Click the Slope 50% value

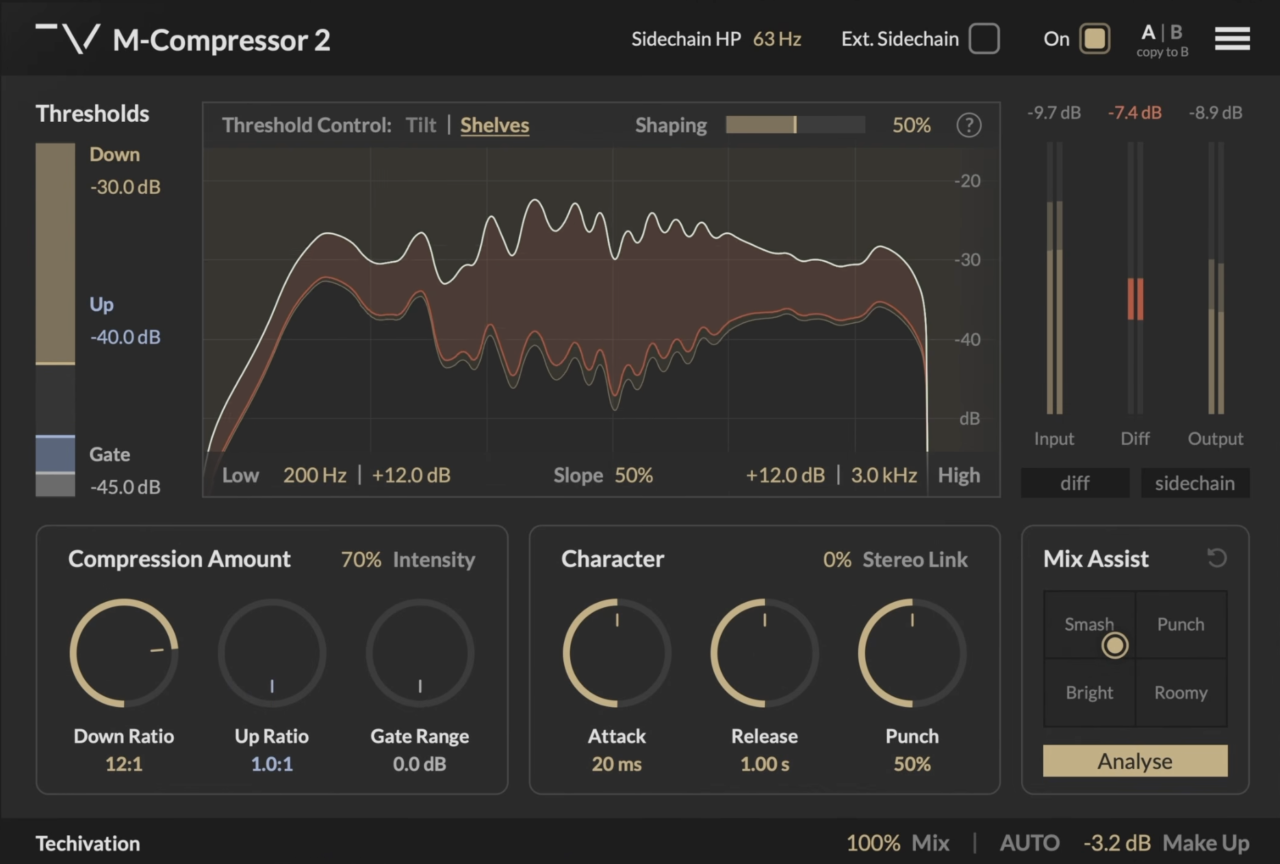tap(634, 475)
